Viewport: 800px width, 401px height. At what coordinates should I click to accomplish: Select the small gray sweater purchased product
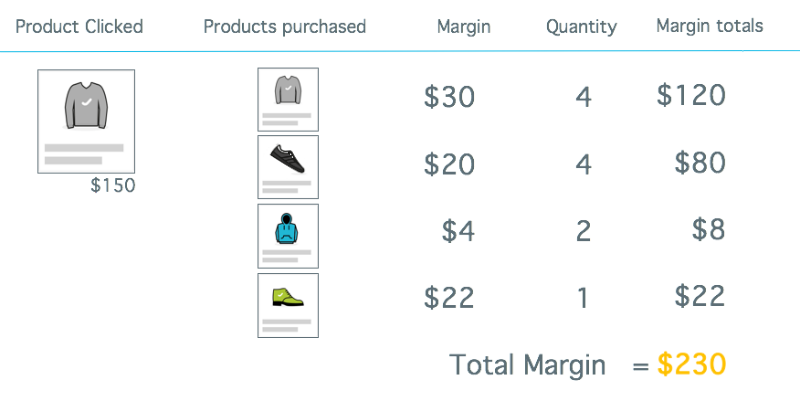(x=288, y=91)
